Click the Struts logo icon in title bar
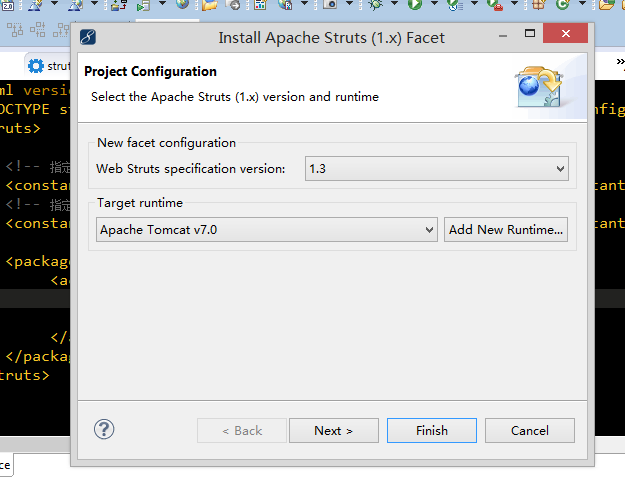 tap(88, 37)
